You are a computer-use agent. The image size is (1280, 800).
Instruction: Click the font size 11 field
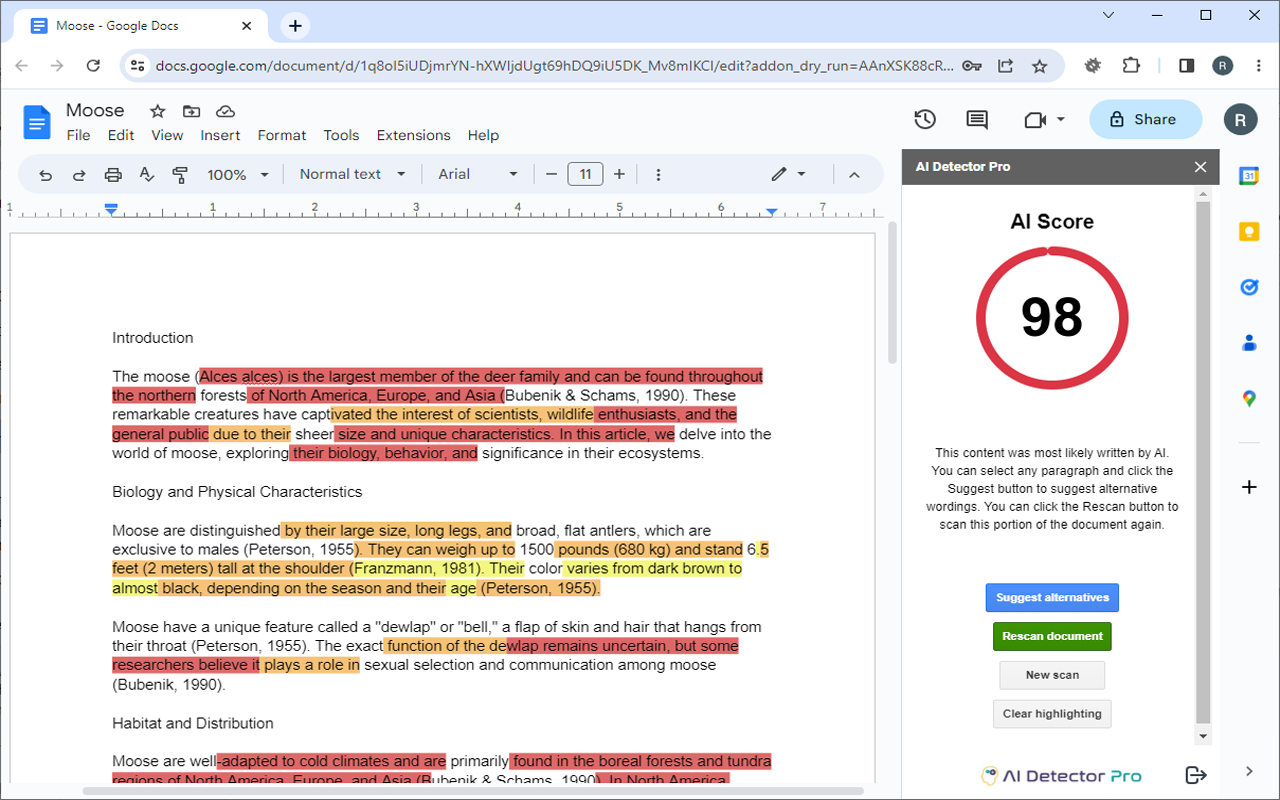[x=585, y=174]
